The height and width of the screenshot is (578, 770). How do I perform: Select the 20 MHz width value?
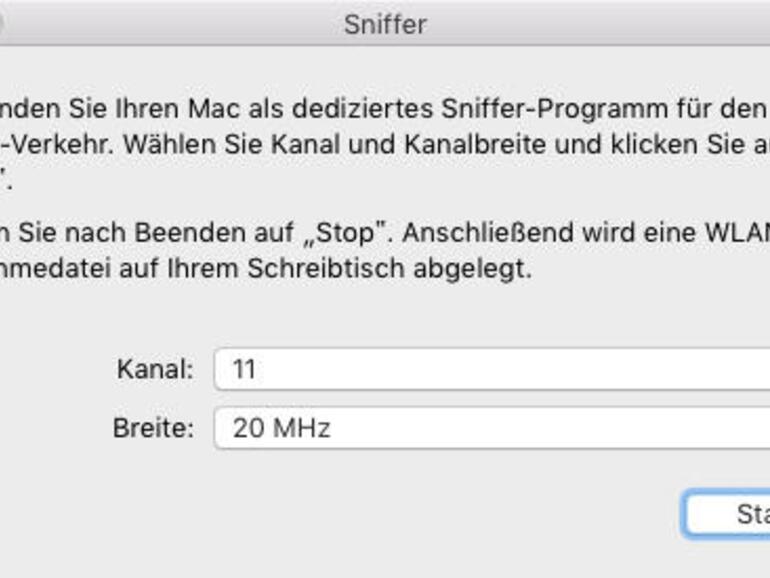pyautogui.click(x=281, y=428)
